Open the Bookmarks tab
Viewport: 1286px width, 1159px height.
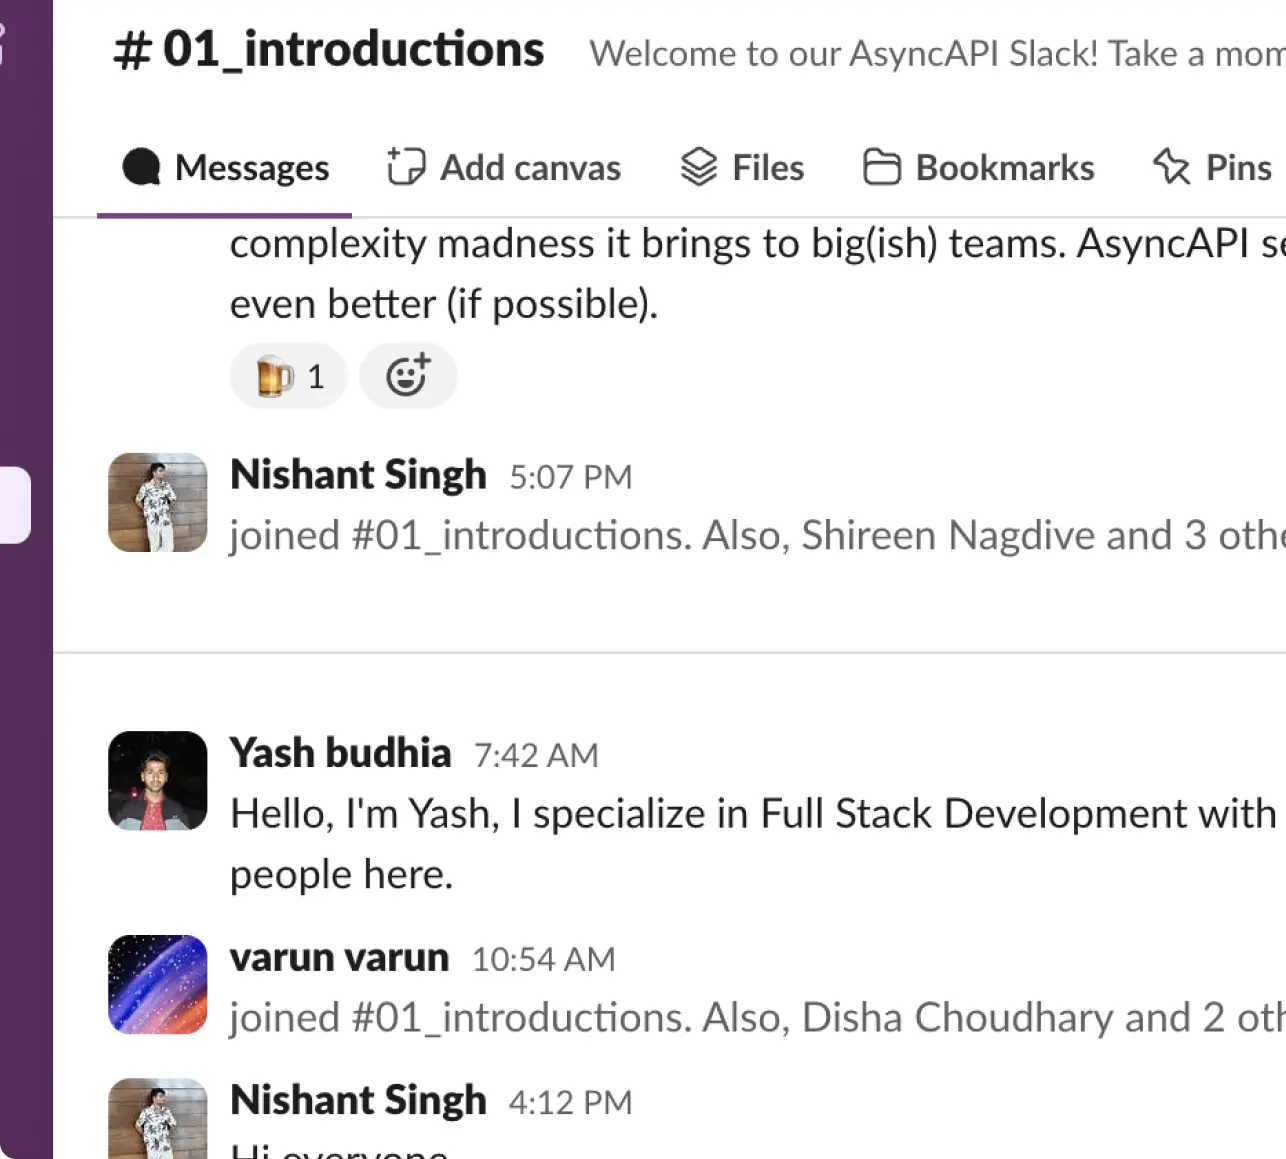1005,167
